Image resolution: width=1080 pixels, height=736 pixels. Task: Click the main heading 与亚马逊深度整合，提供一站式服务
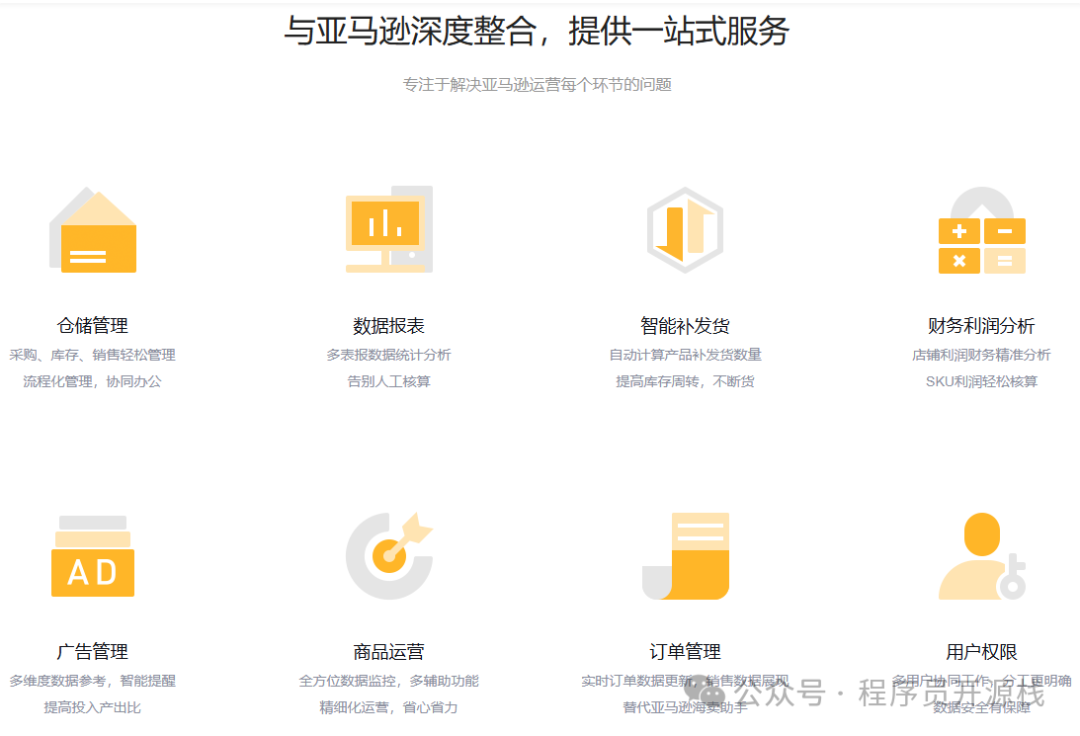click(x=539, y=32)
